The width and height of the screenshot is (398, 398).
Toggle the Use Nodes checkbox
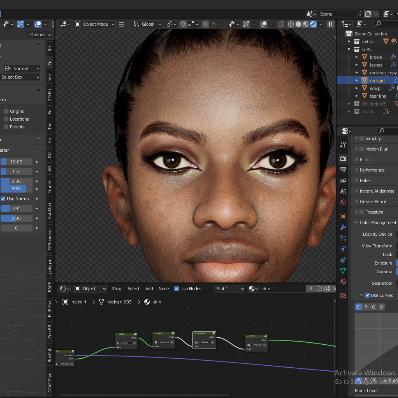click(x=177, y=289)
